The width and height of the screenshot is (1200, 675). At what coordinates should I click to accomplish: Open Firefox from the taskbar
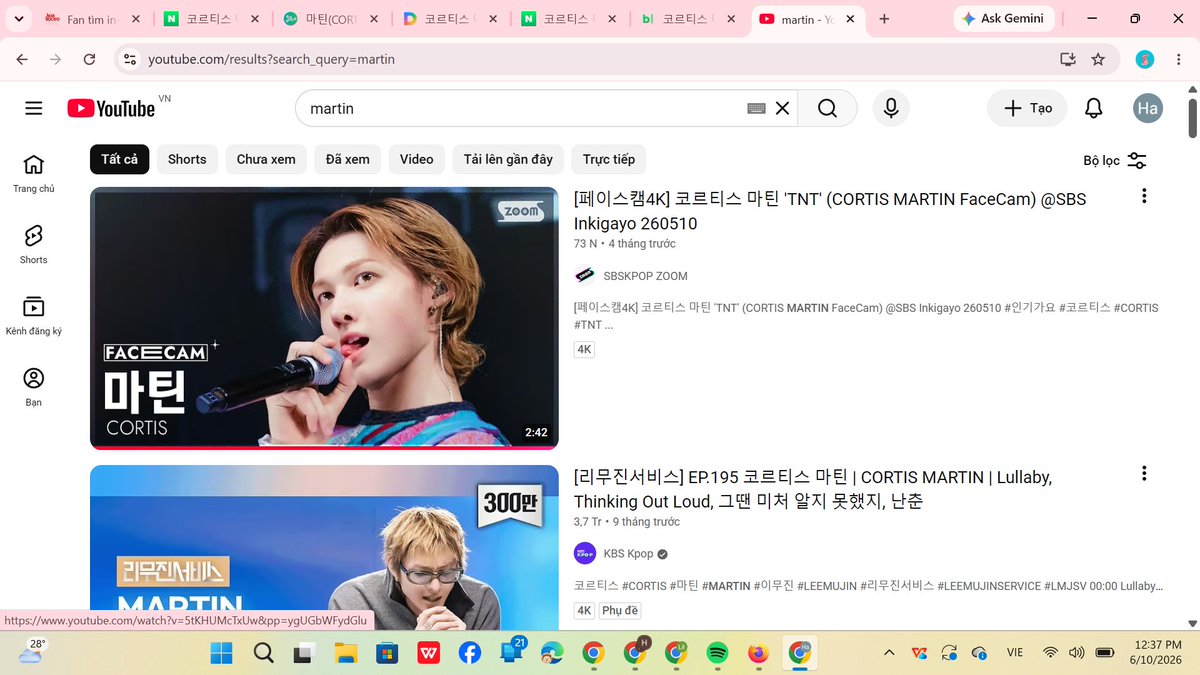758,653
